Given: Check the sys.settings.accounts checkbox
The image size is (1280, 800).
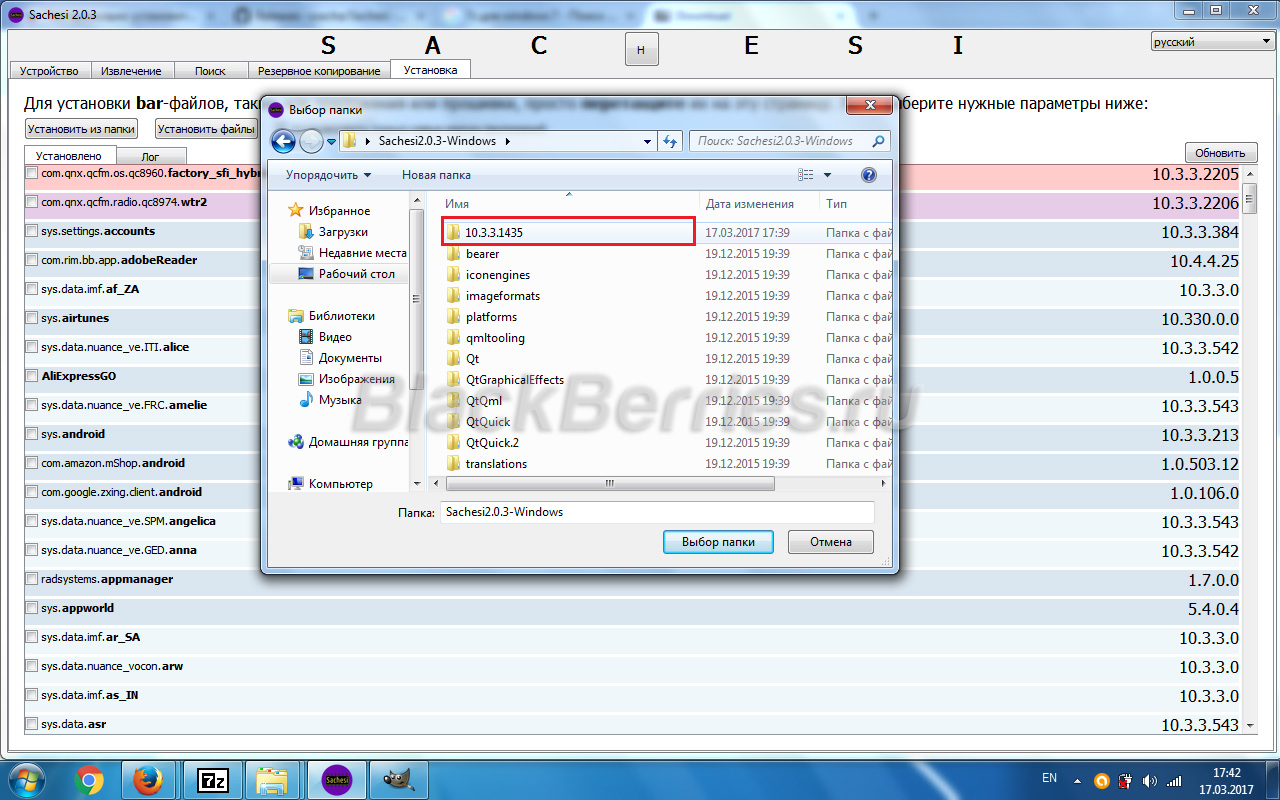Looking at the screenshot, I should click(32, 231).
